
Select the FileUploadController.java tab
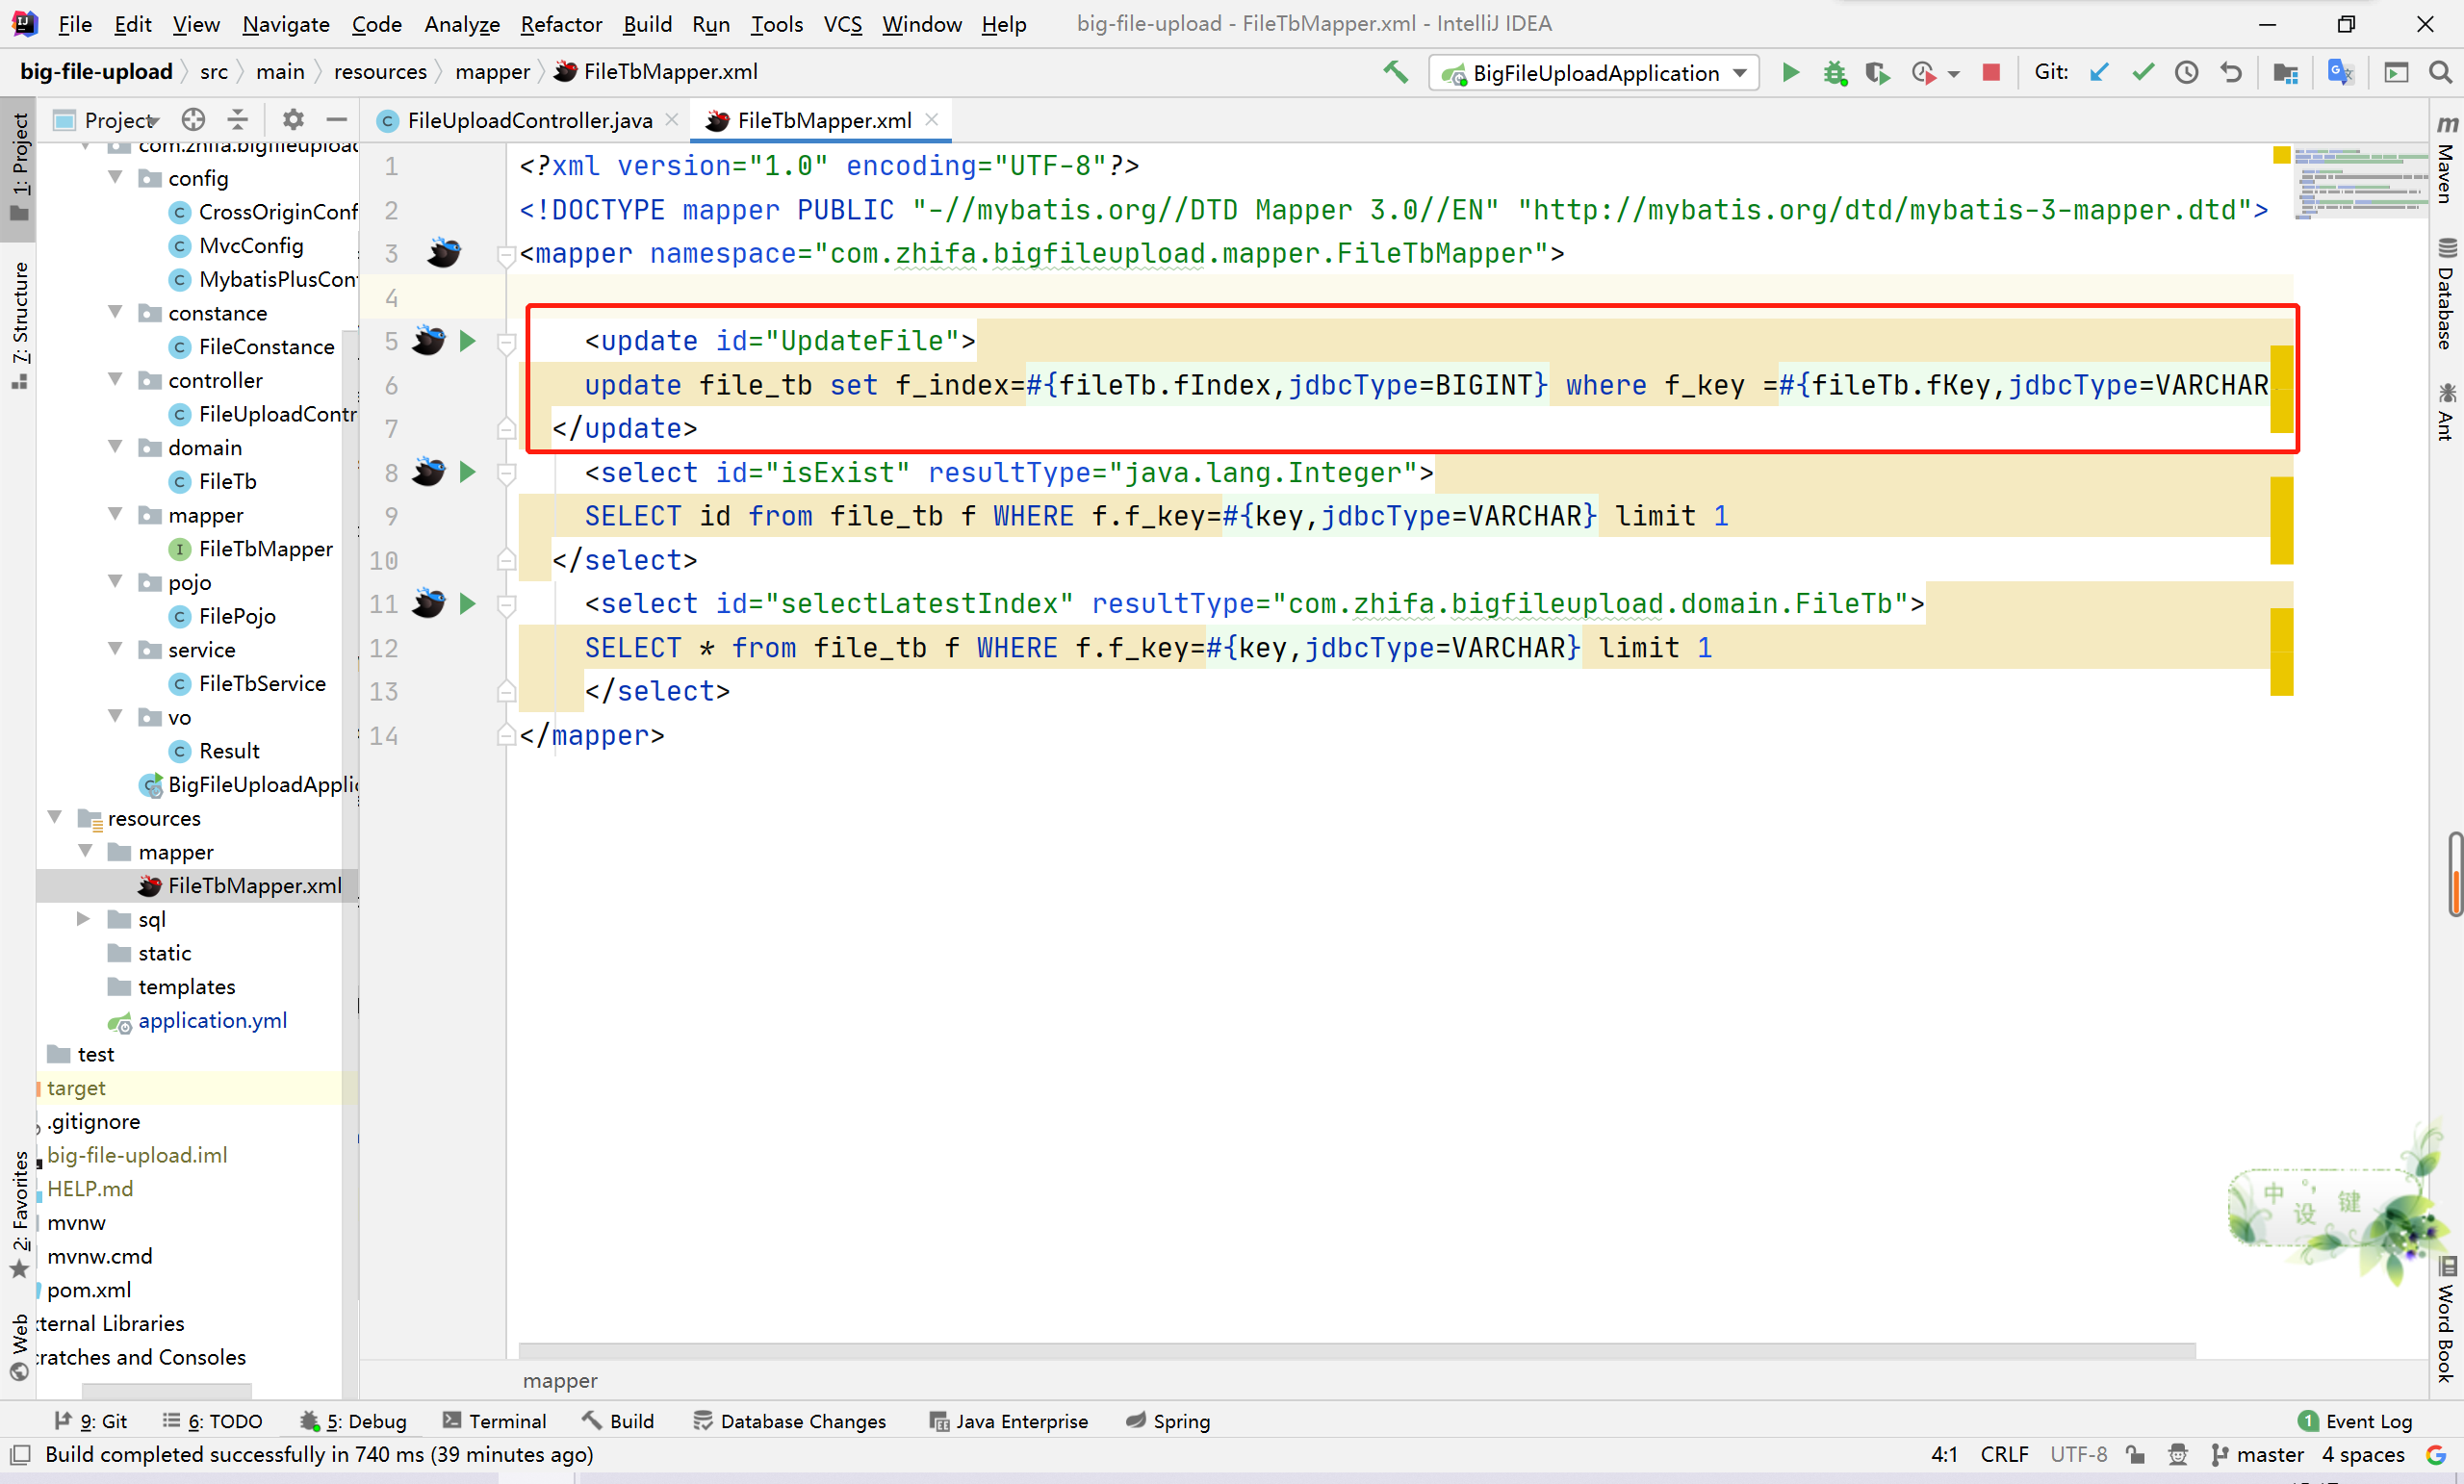click(529, 119)
